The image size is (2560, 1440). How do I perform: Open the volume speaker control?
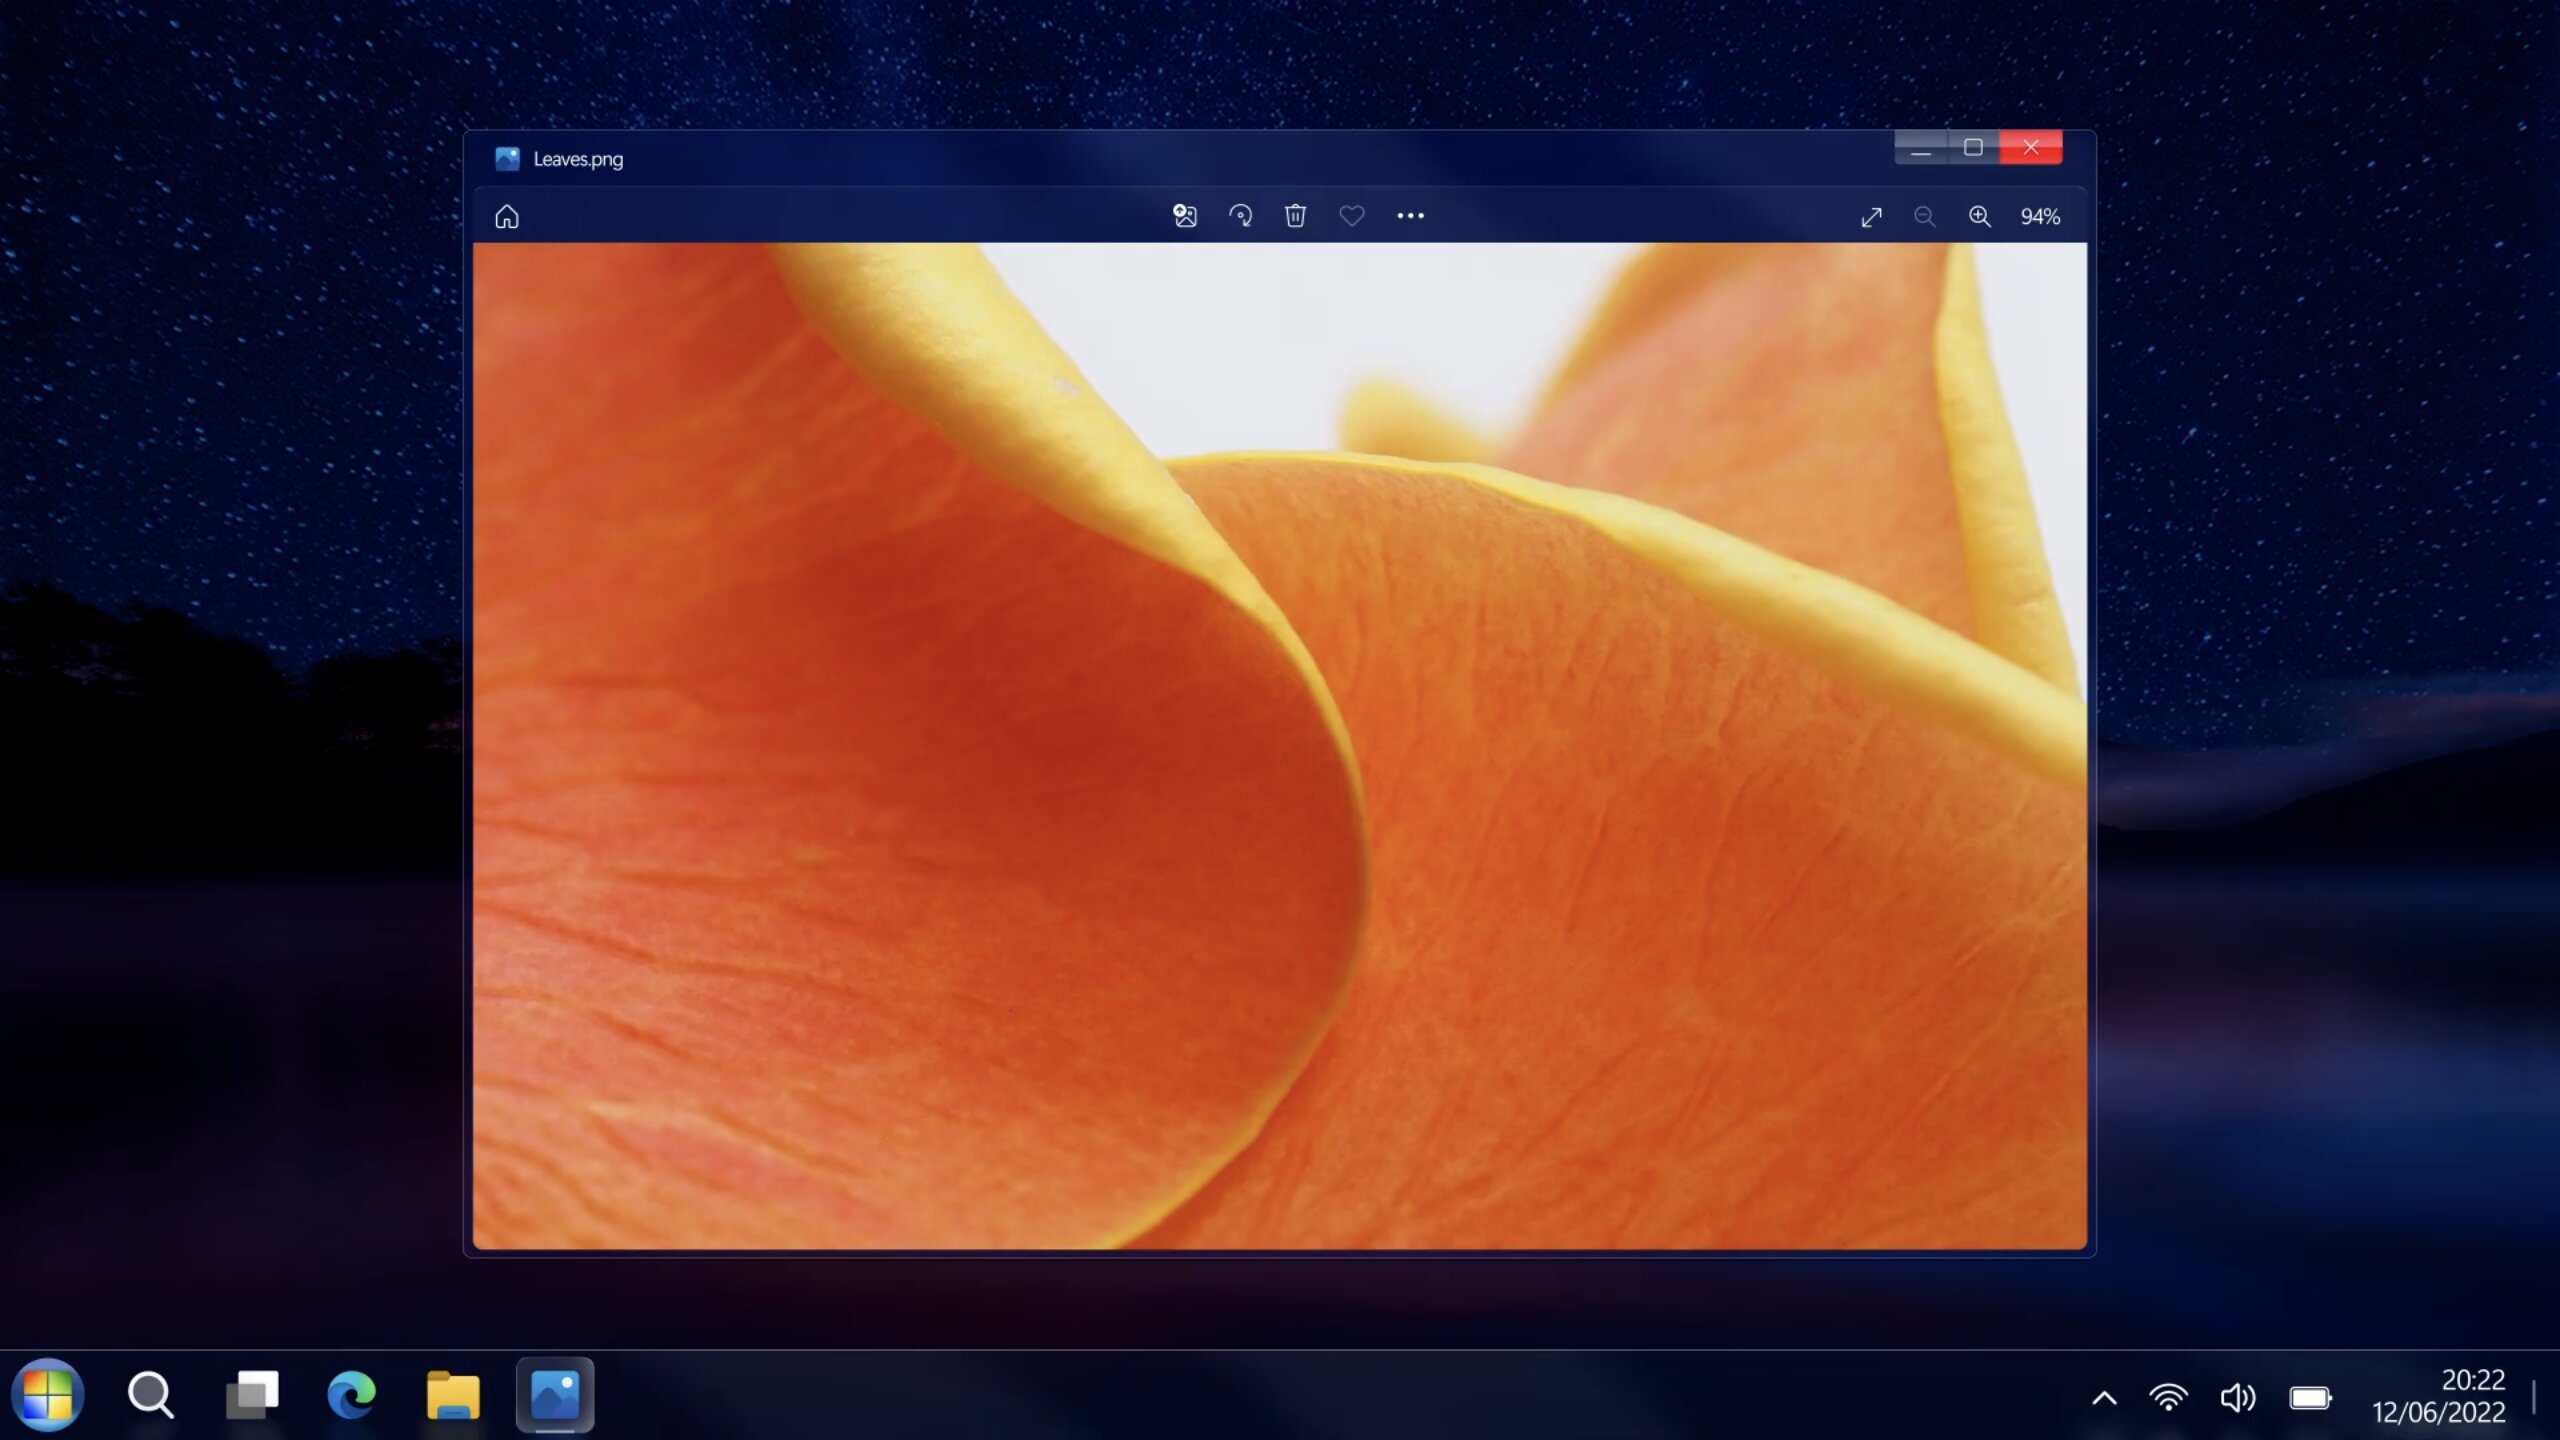pos(2238,1397)
